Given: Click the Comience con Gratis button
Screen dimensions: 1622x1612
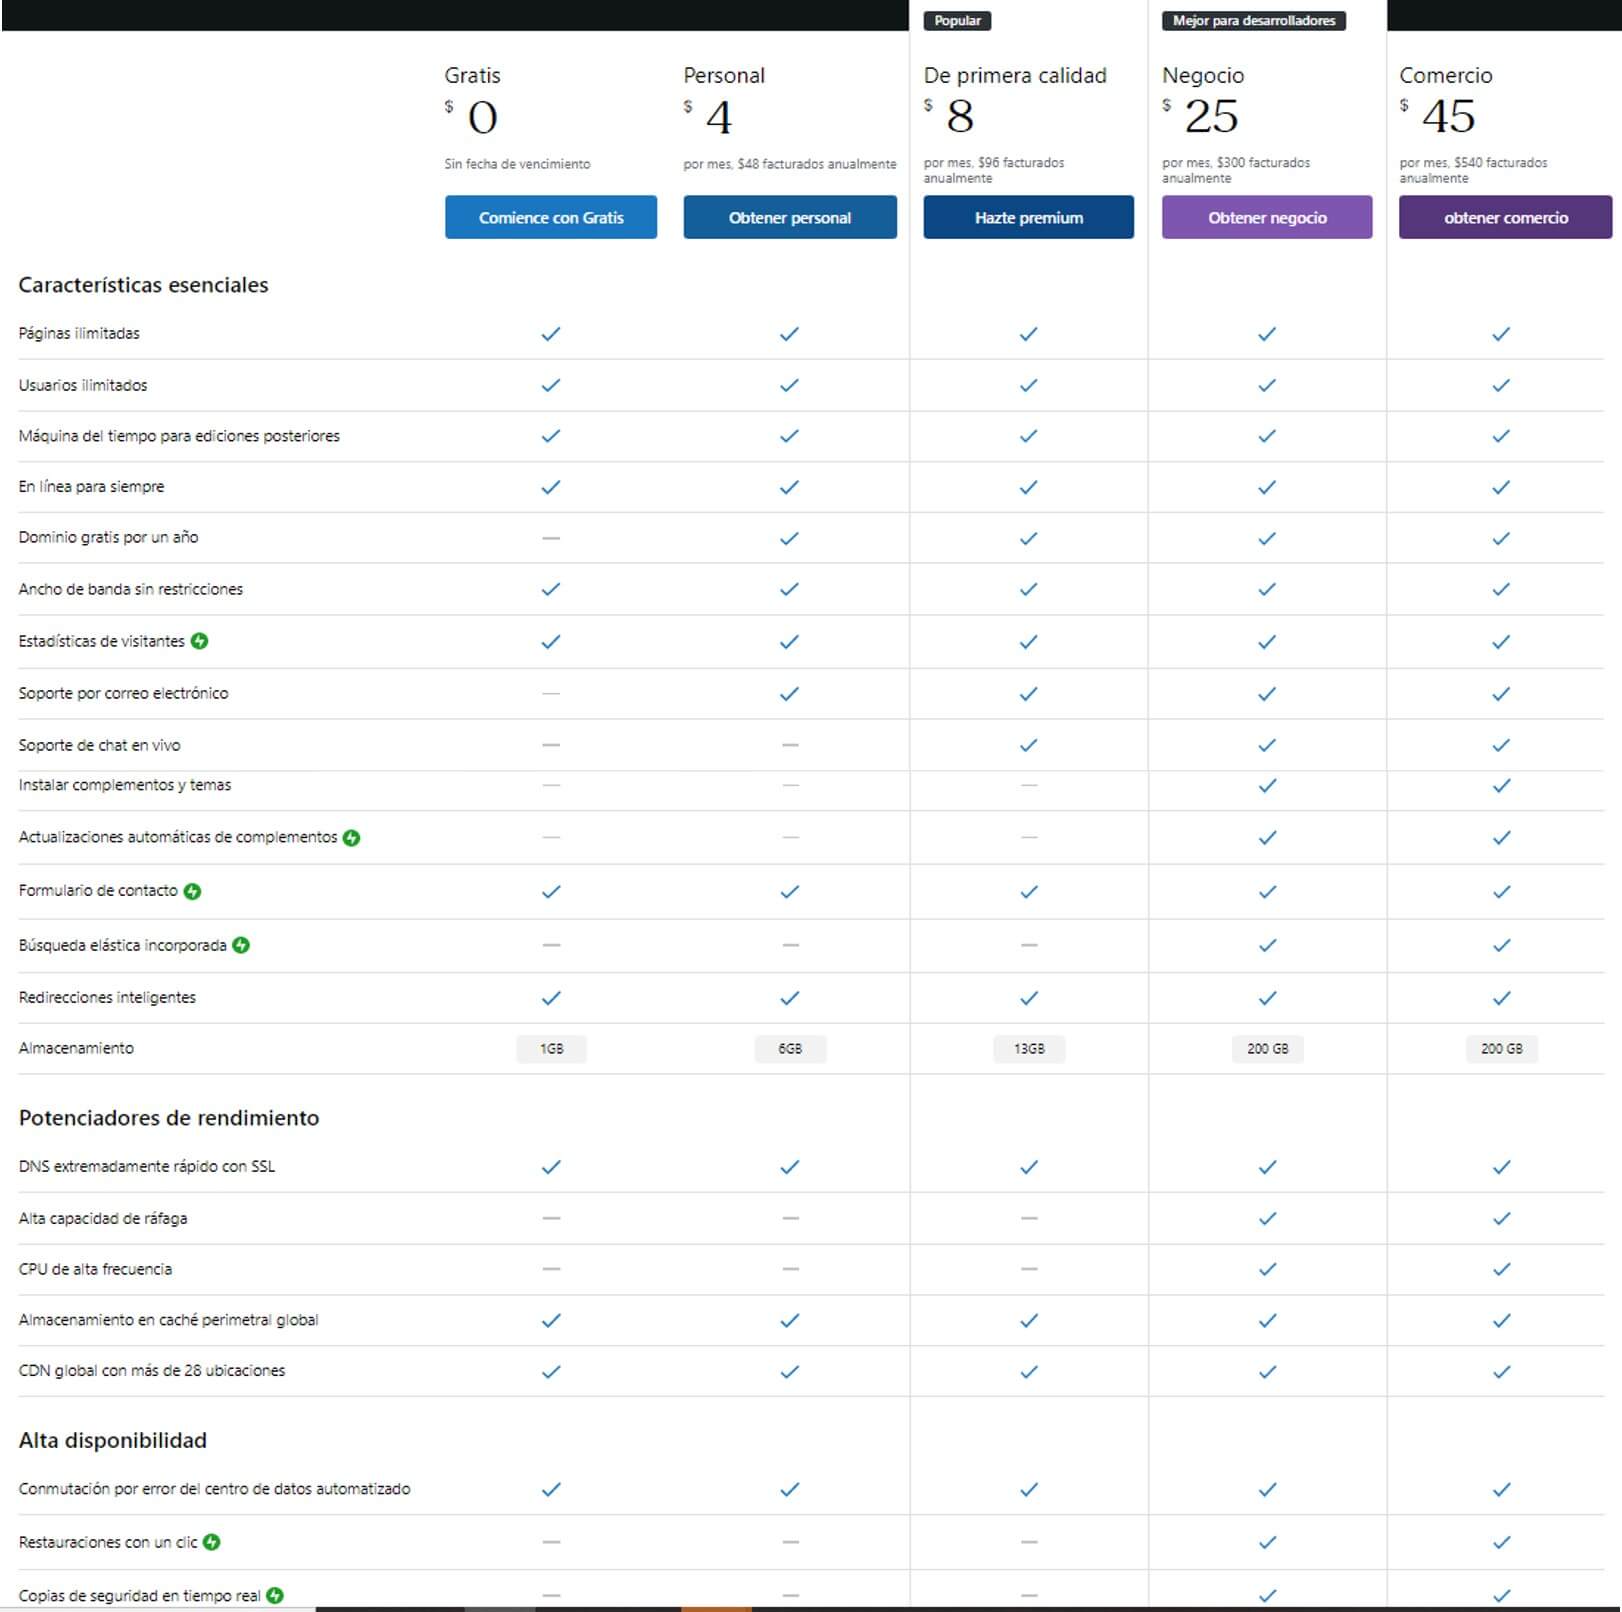Looking at the screenshot, I should click(550, 217).
